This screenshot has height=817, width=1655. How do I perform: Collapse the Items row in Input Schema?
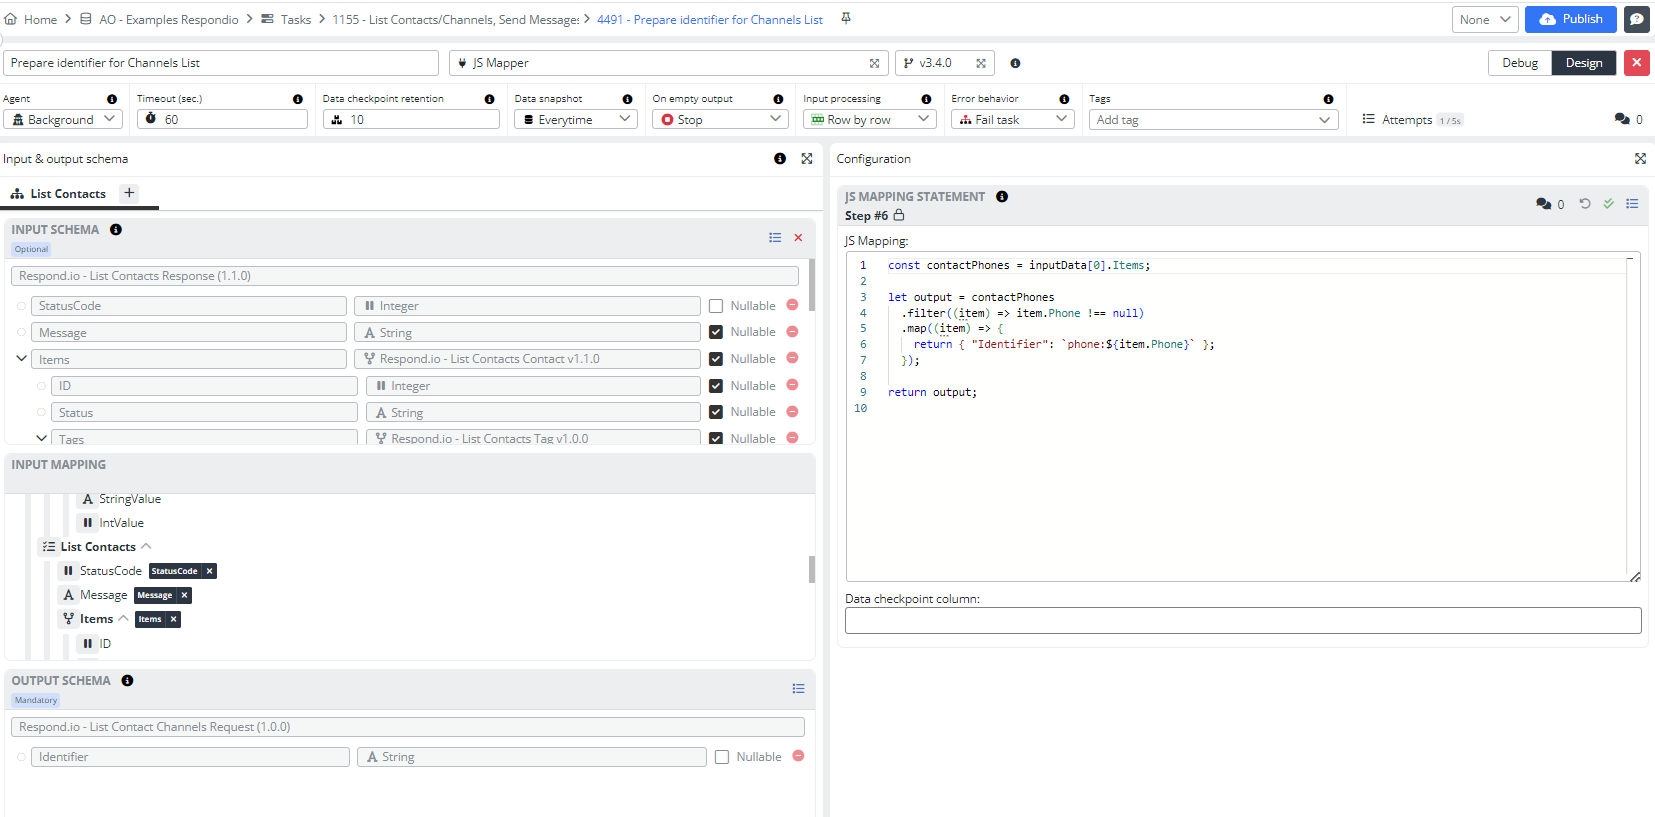[x=22, y=358]
